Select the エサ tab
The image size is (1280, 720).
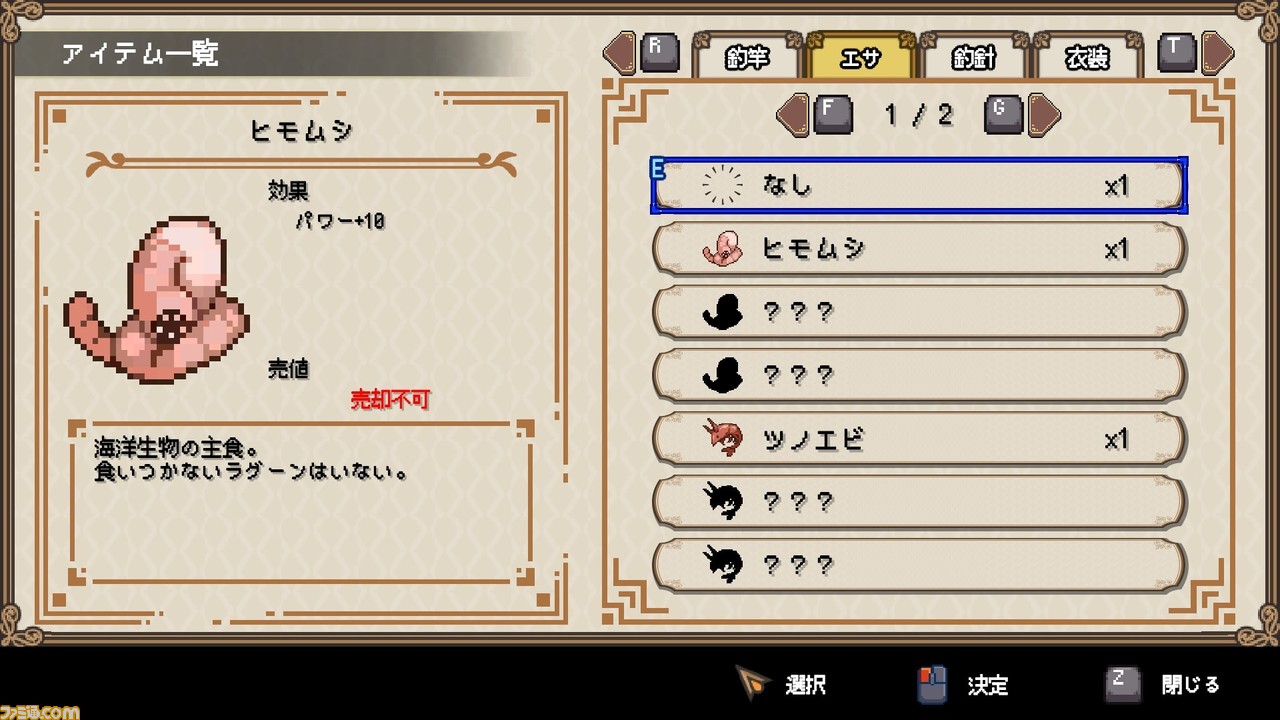861,56
